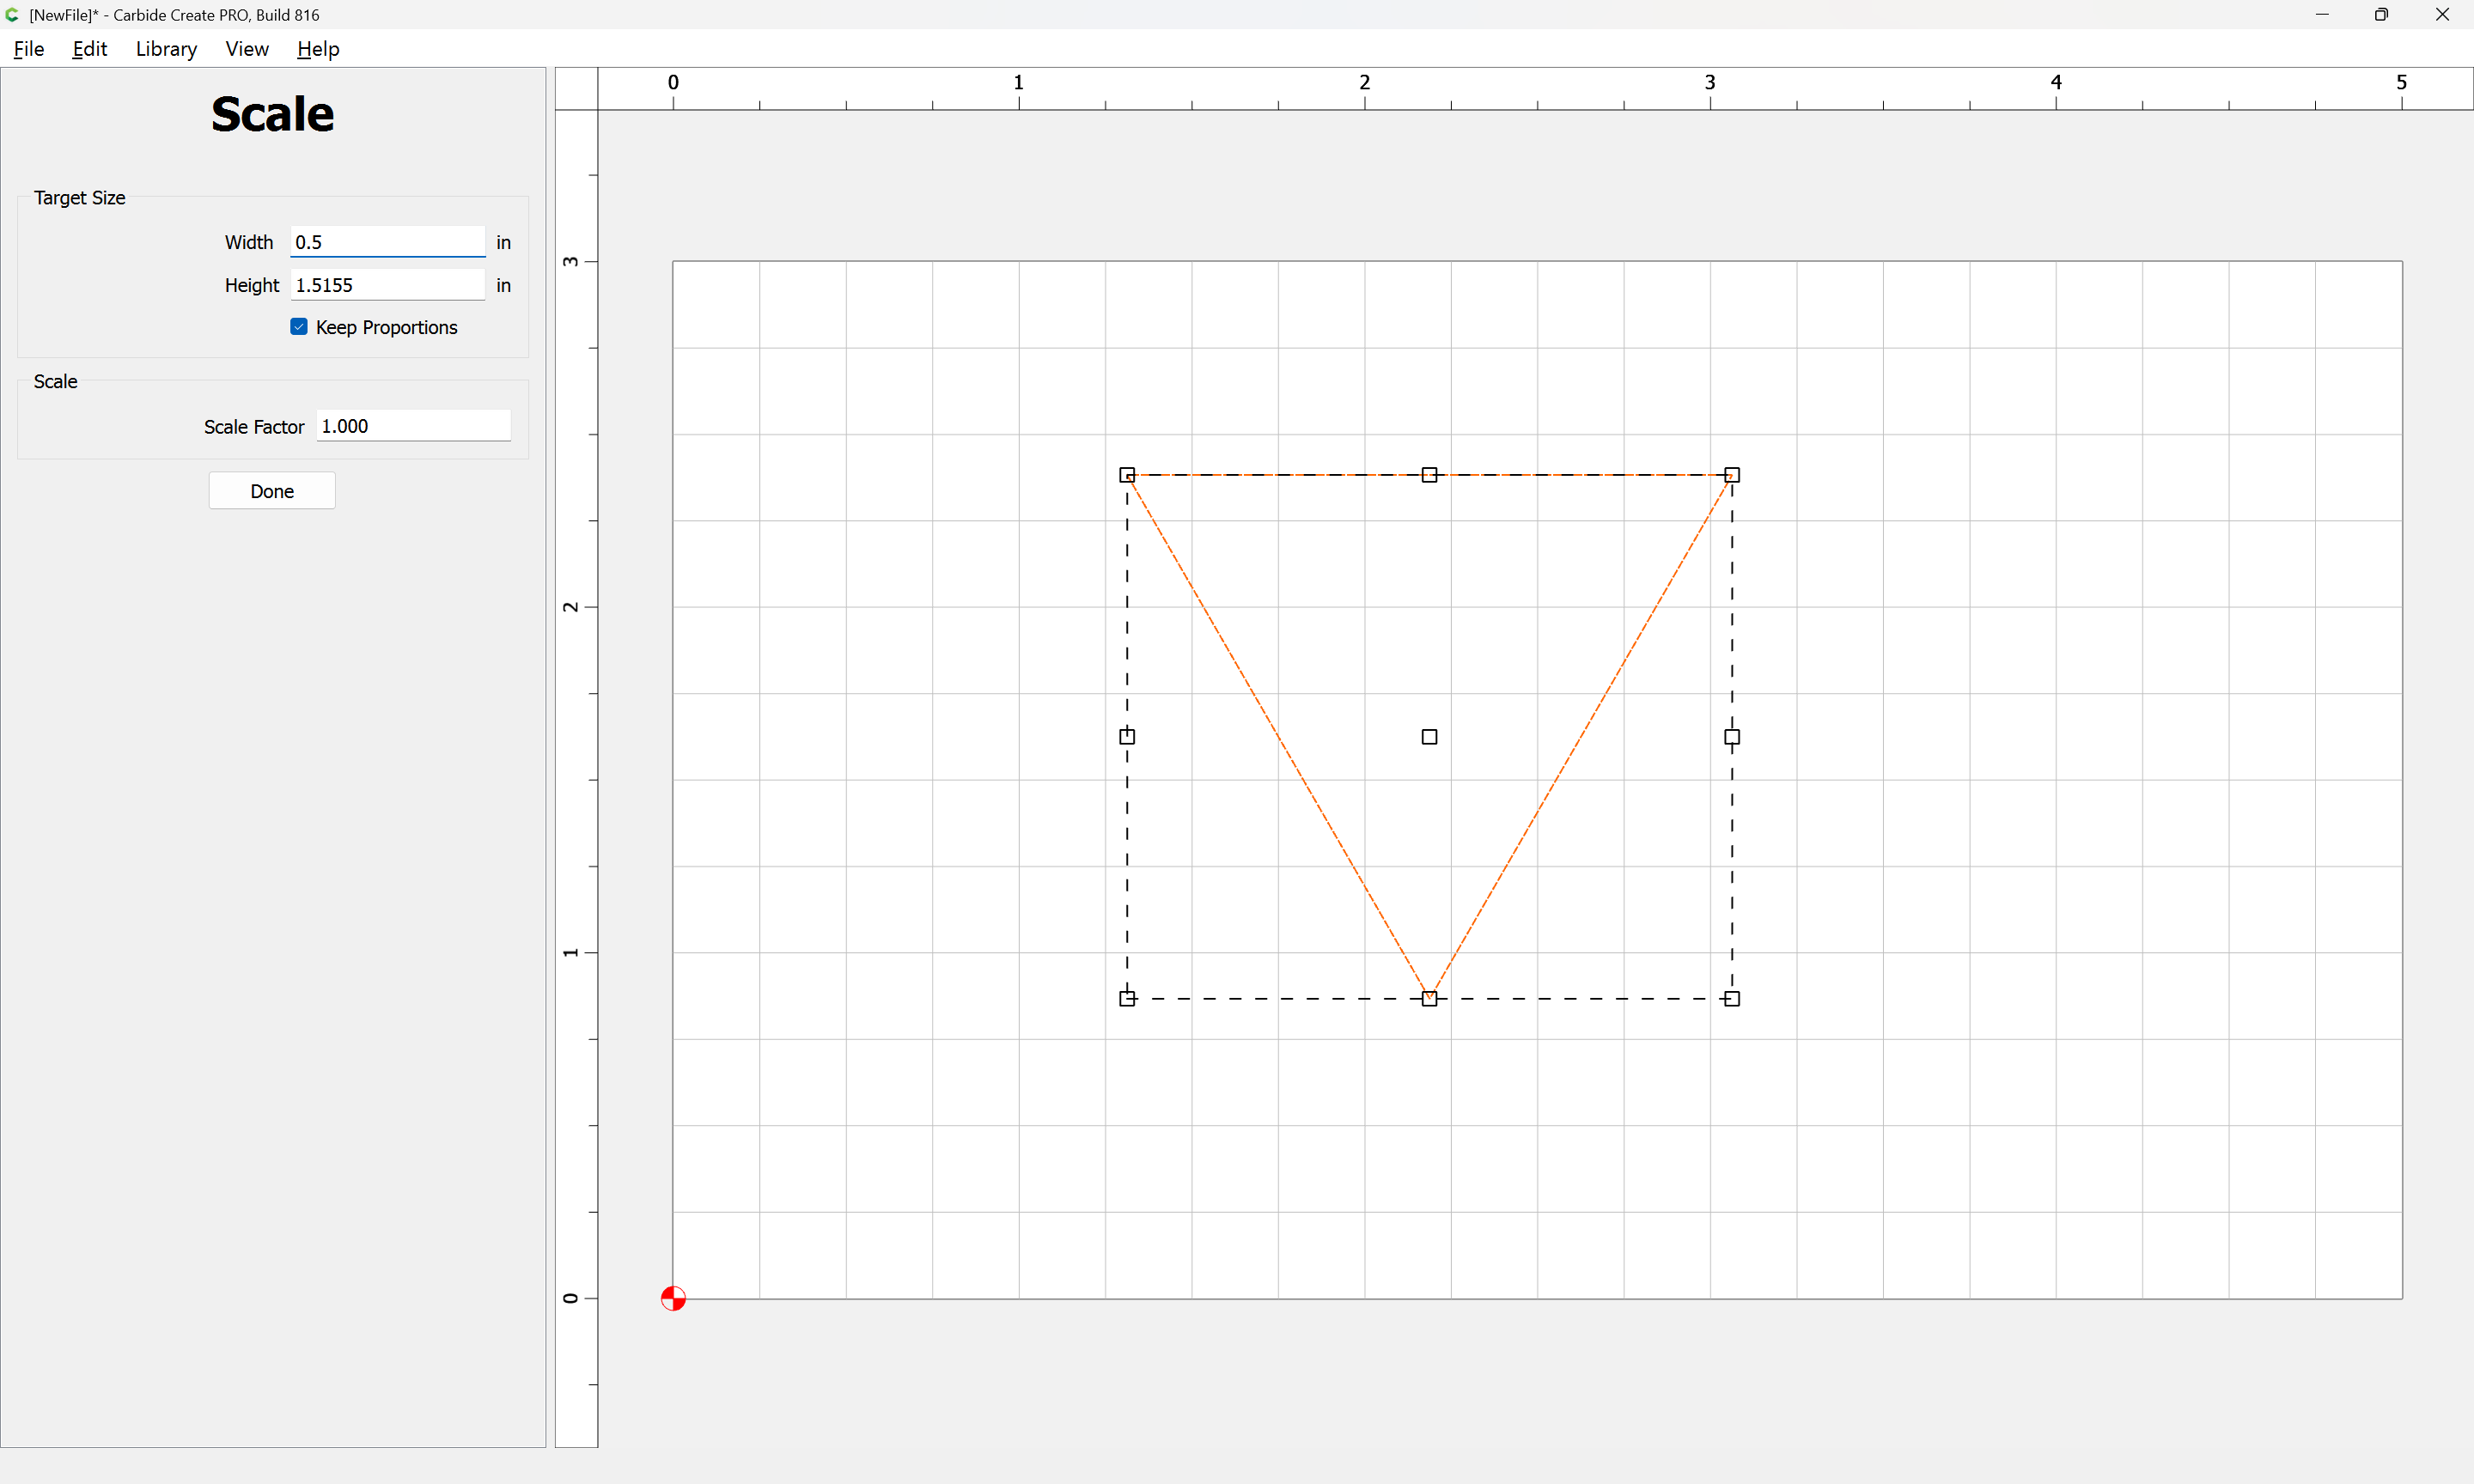Screen dimensions: 2474x1484
Task: Open the Help menu
Action: 318,49
